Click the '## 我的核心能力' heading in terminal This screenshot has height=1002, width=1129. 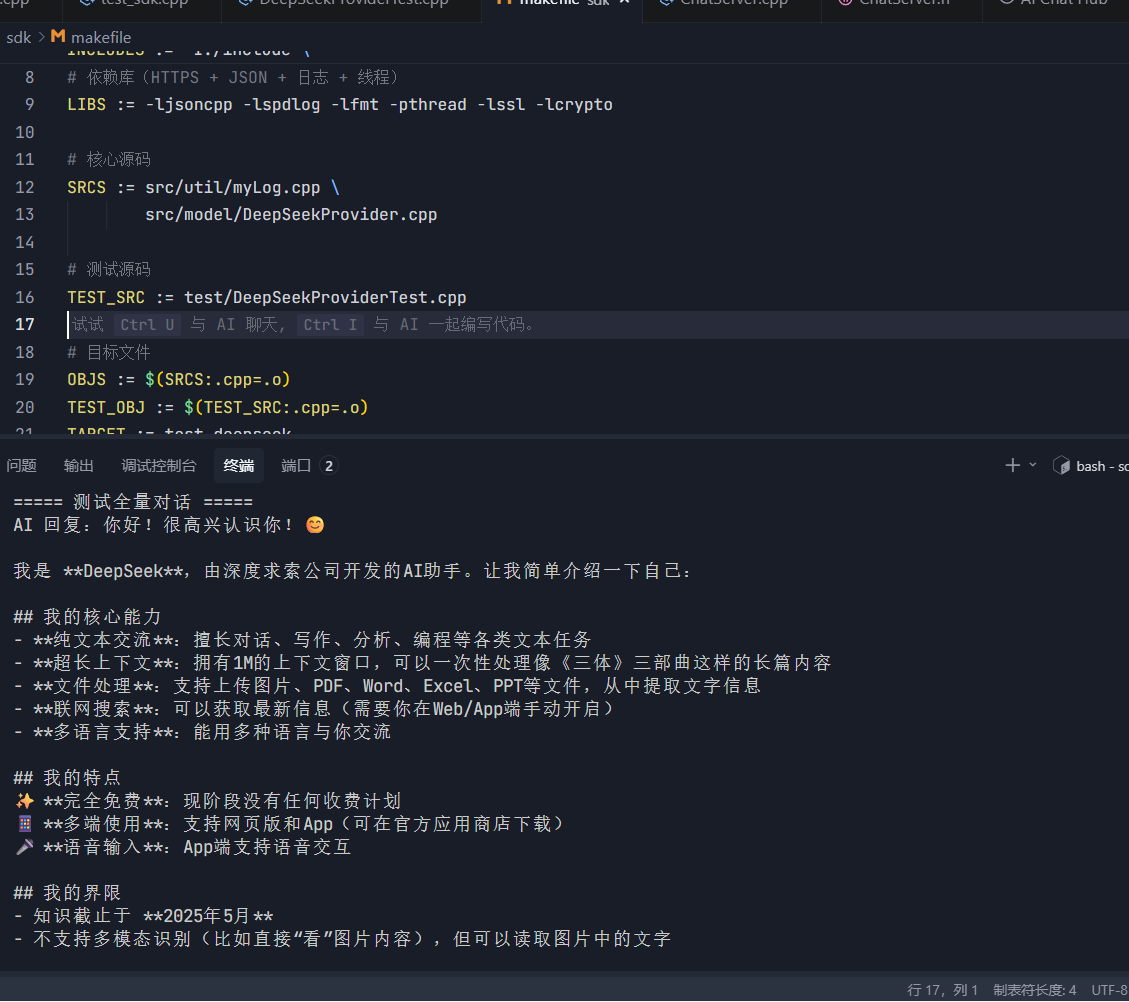click(x=87, y=617)
